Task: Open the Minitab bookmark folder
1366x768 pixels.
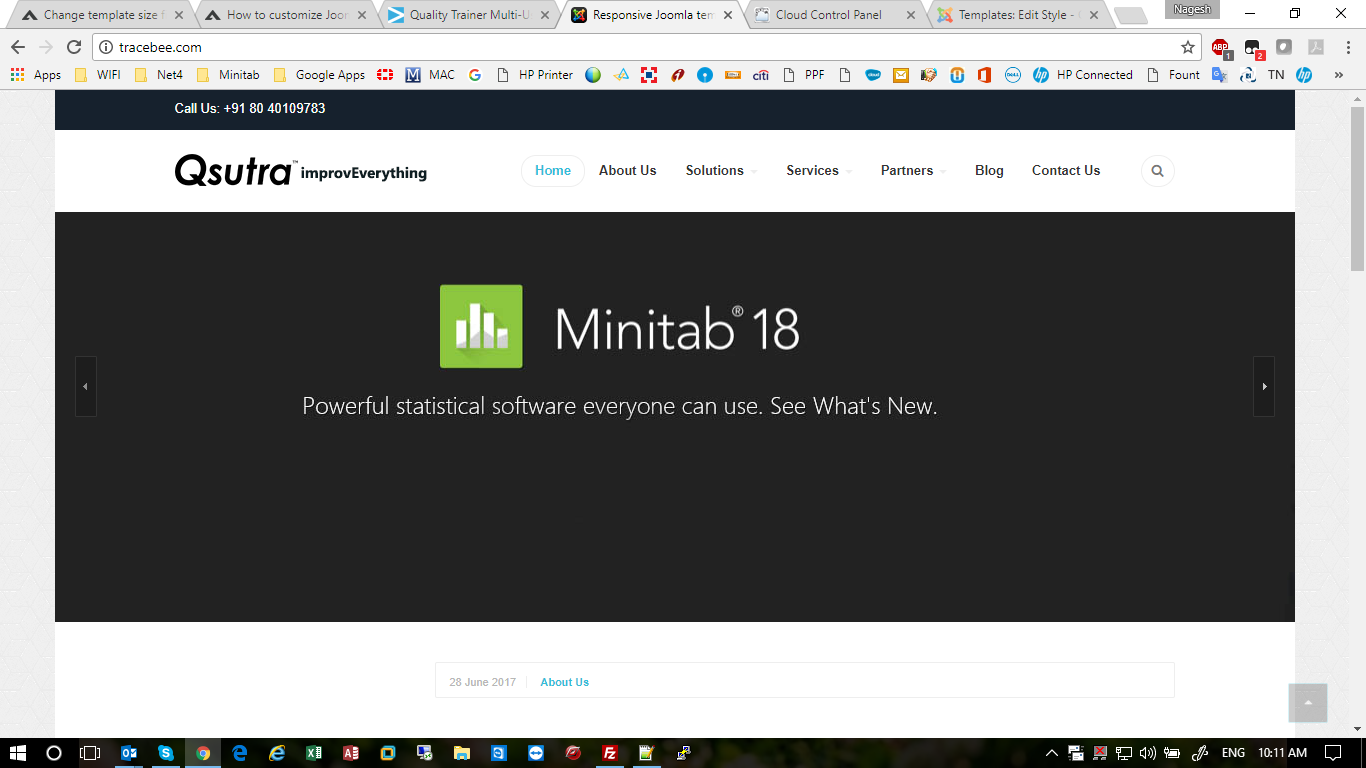Action: 228,75
